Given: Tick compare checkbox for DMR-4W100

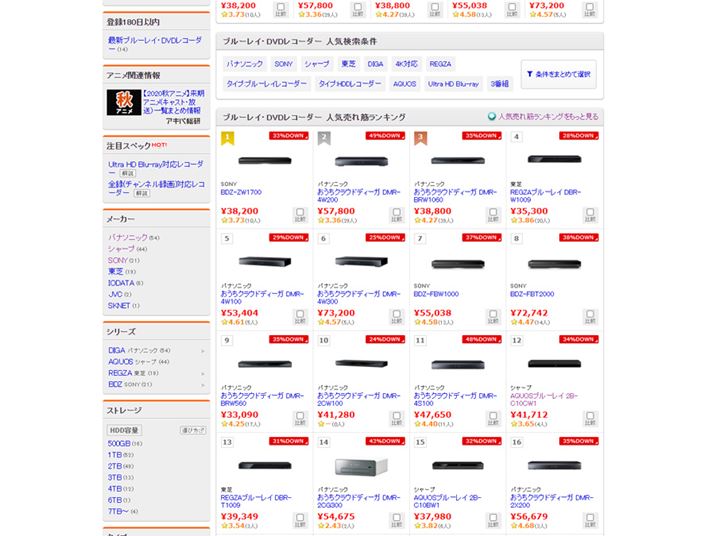Looking at the screenshot, I should click(300, 316).
